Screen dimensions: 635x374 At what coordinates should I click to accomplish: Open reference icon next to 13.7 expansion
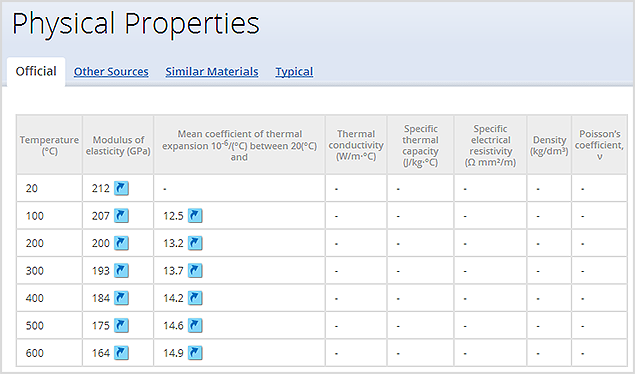click(x=195, y=271)
